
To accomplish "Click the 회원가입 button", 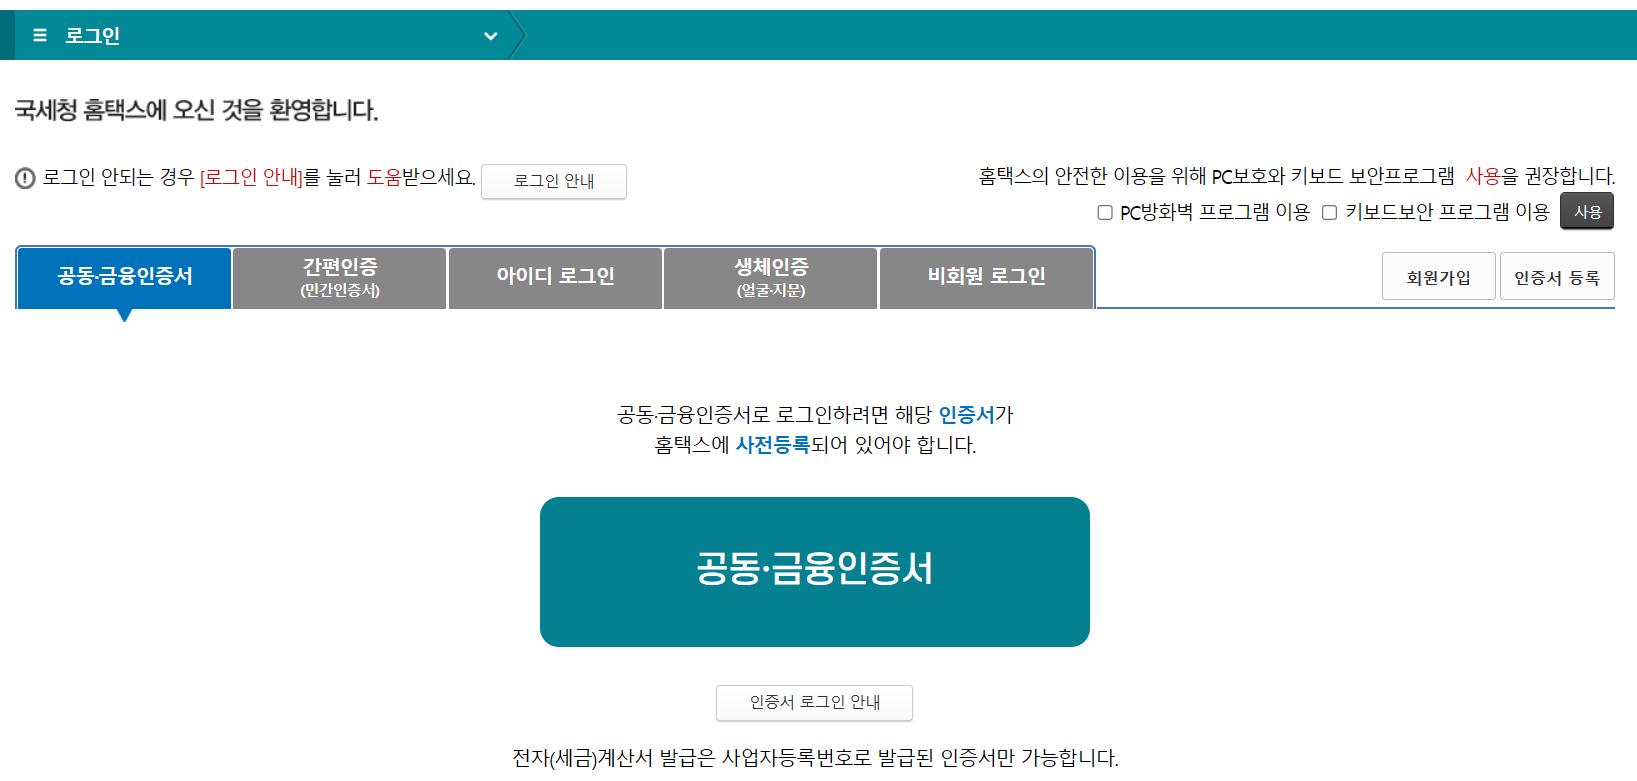I will (1439, 277).
